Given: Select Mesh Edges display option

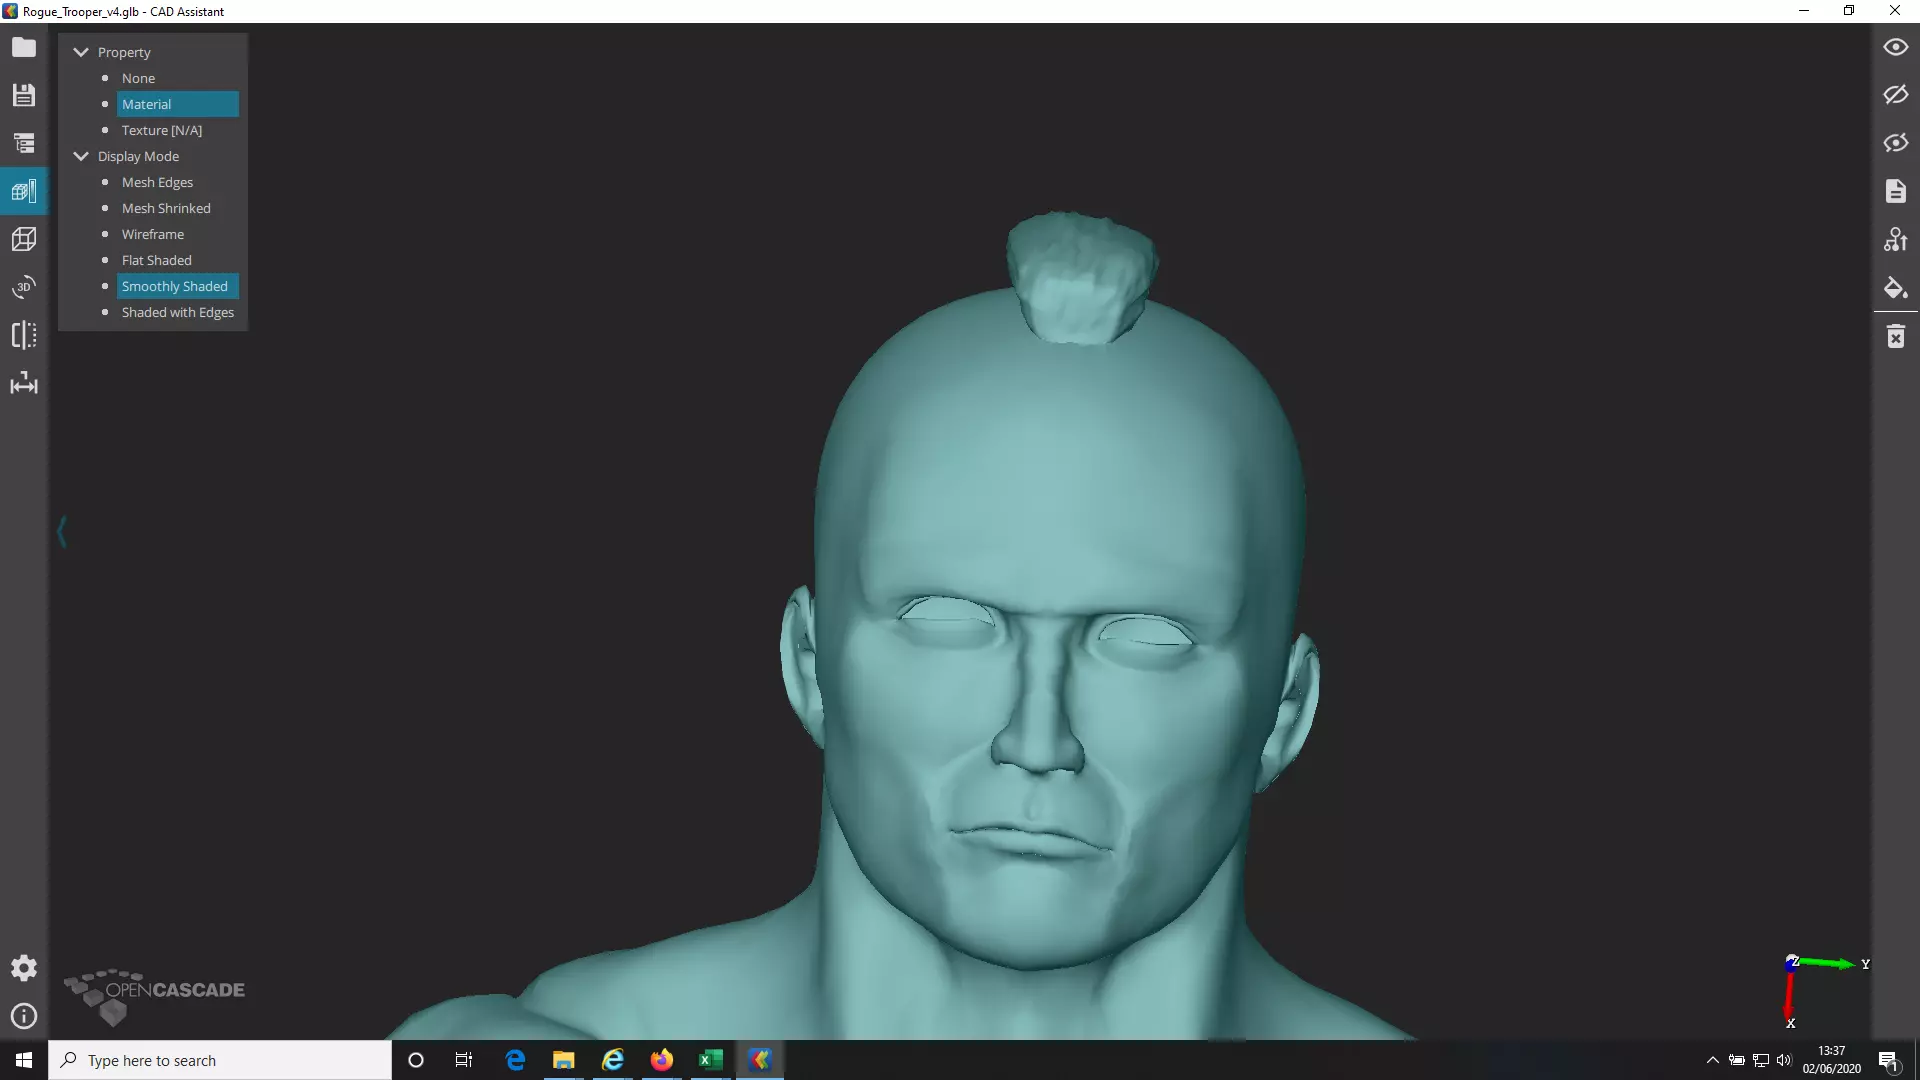Looking at the screenshot, I should point(157,182).
